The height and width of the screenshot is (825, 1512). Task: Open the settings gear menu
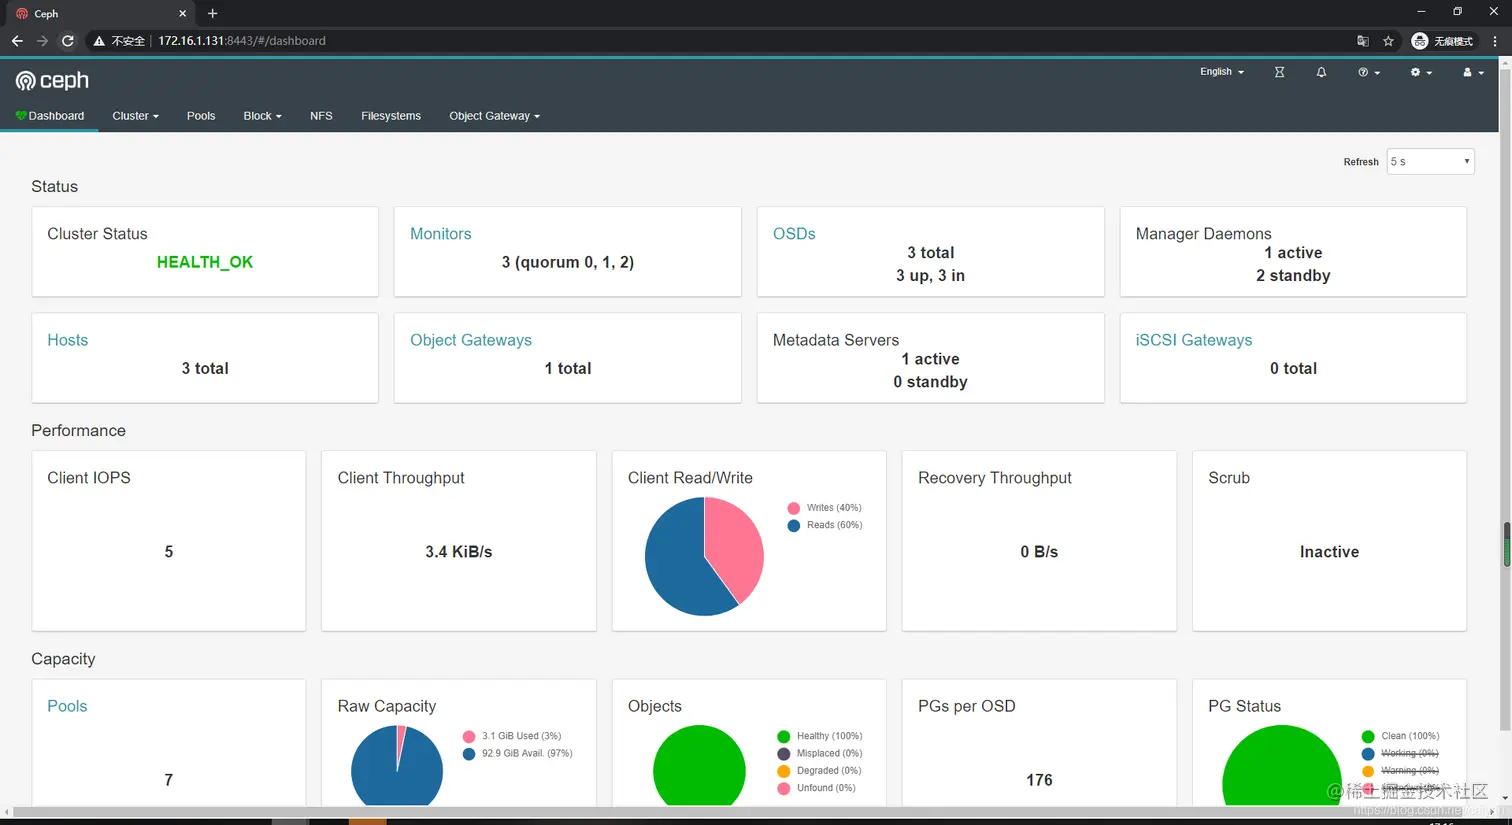point(1420,72)
